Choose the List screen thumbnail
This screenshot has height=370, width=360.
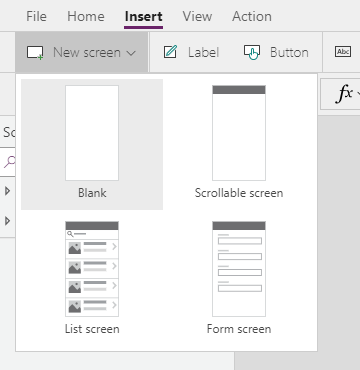tap(92, 269)
